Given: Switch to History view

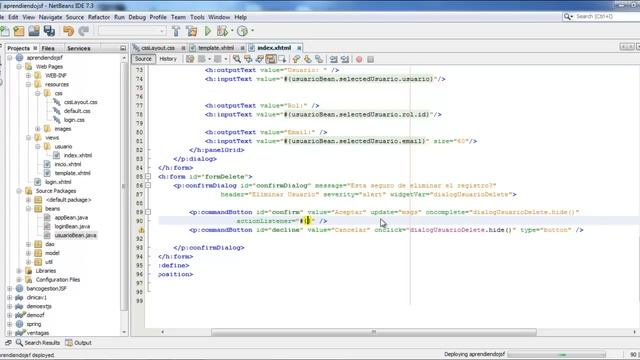Looking at the screenshot, I should click(168, 59).
